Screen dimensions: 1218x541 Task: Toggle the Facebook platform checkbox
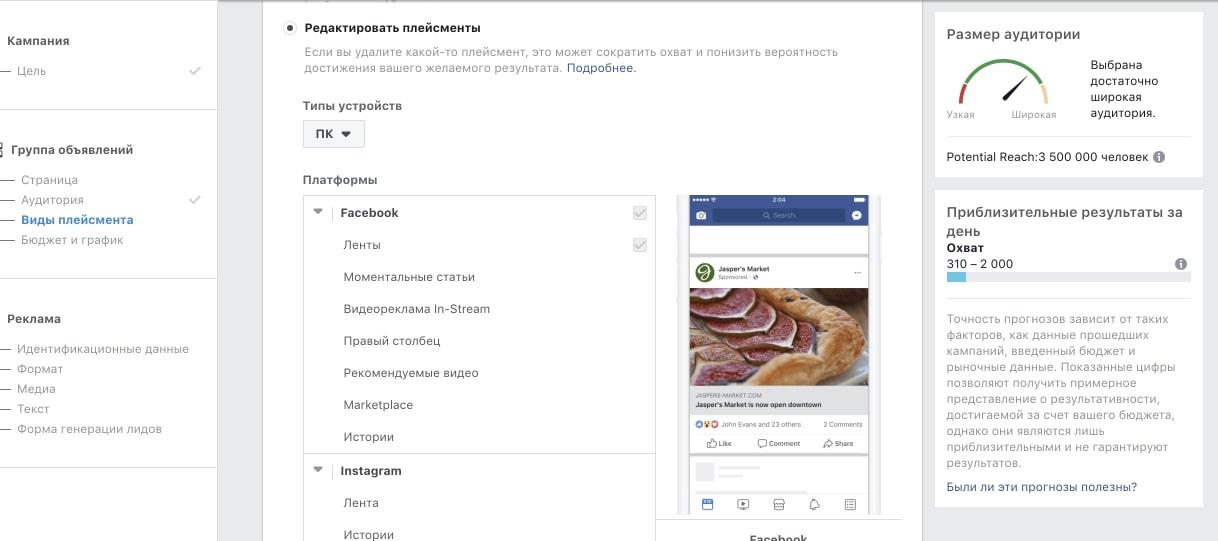[x=640, y=213]
